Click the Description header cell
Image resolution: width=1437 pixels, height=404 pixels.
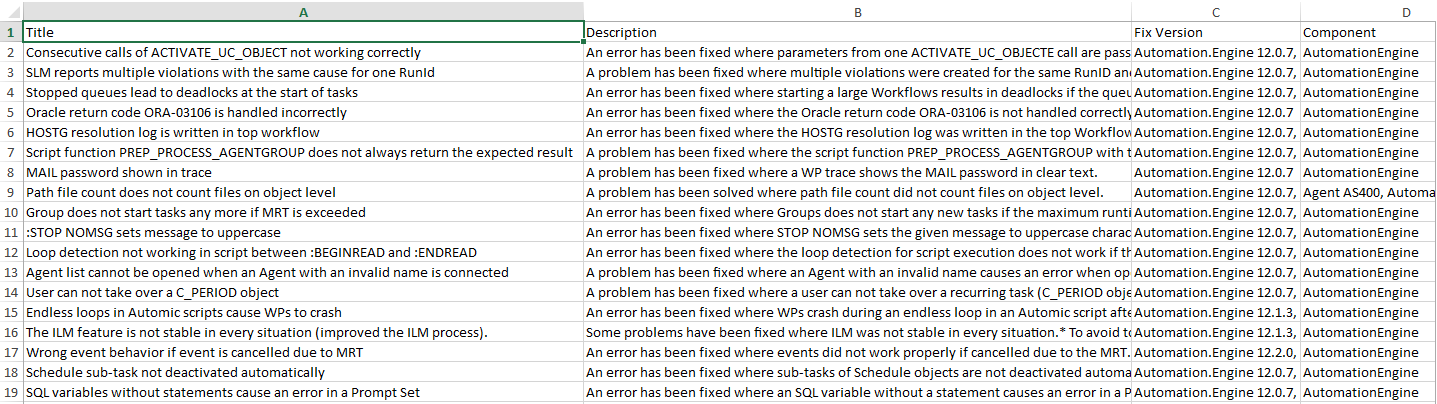pyautogui.click(x=857, y=32)
